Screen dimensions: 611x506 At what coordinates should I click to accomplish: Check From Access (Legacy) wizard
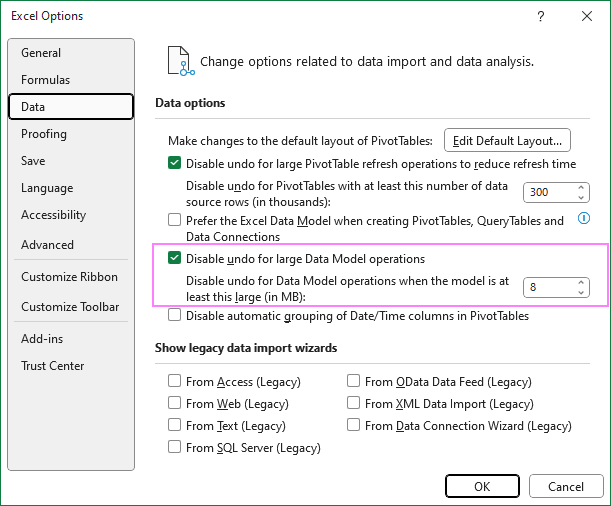(x=175, y=381)
